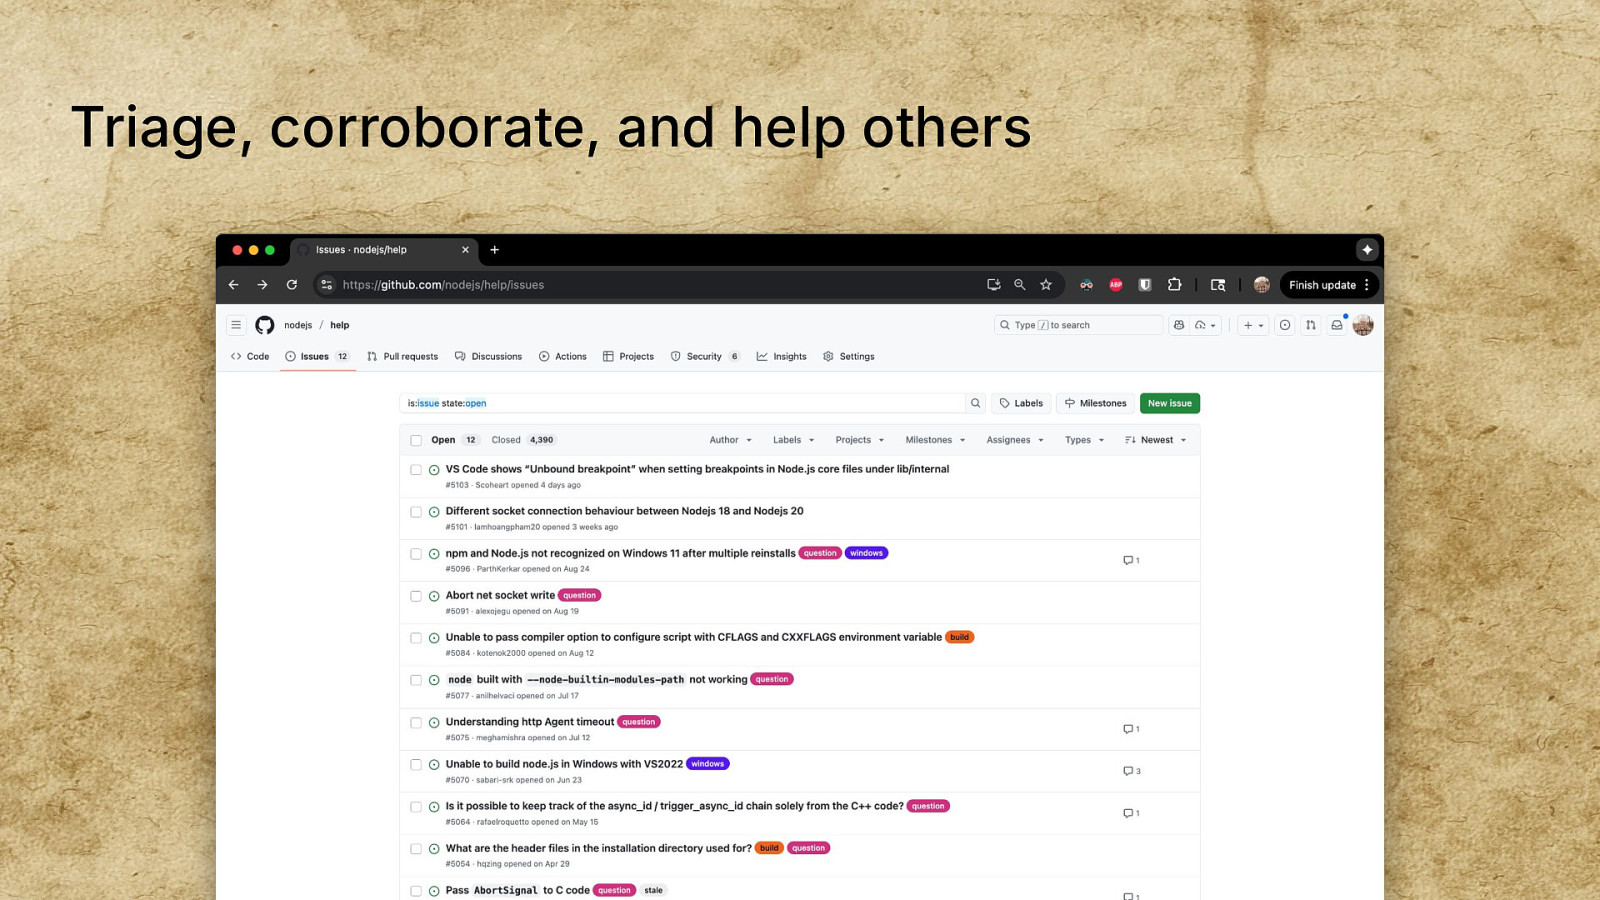The image size is (1600, 900).
Task: Select checkbox for VS Code breakpoint issue
Action: [416, 469]
